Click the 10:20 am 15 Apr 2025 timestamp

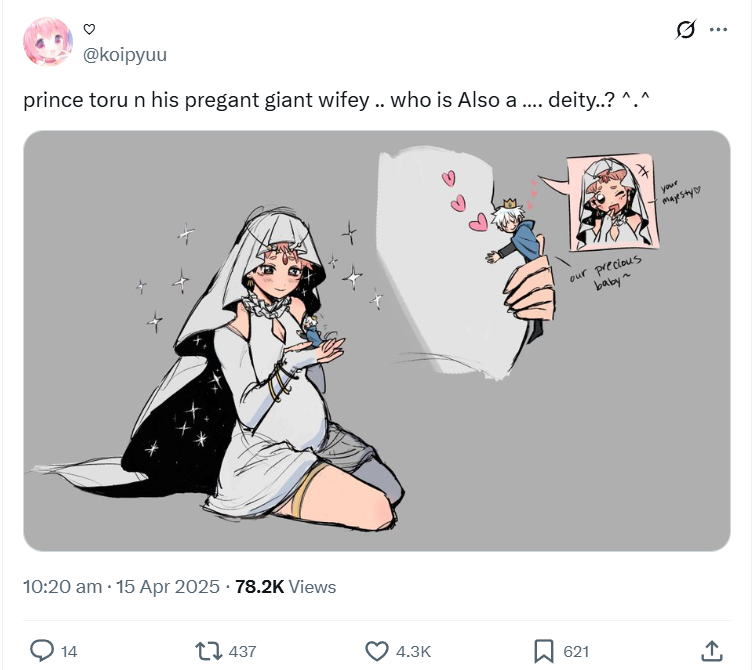121,587
